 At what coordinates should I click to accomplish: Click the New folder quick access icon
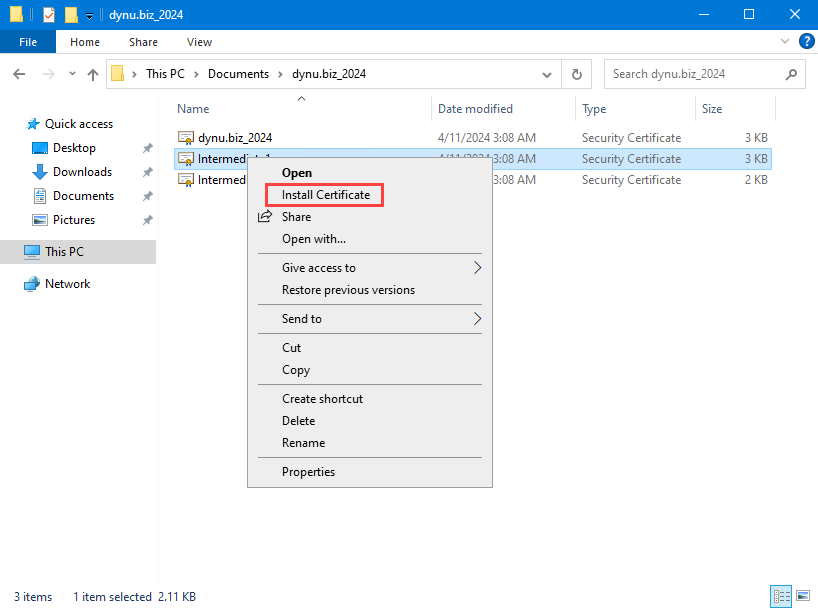pos(71,15)
